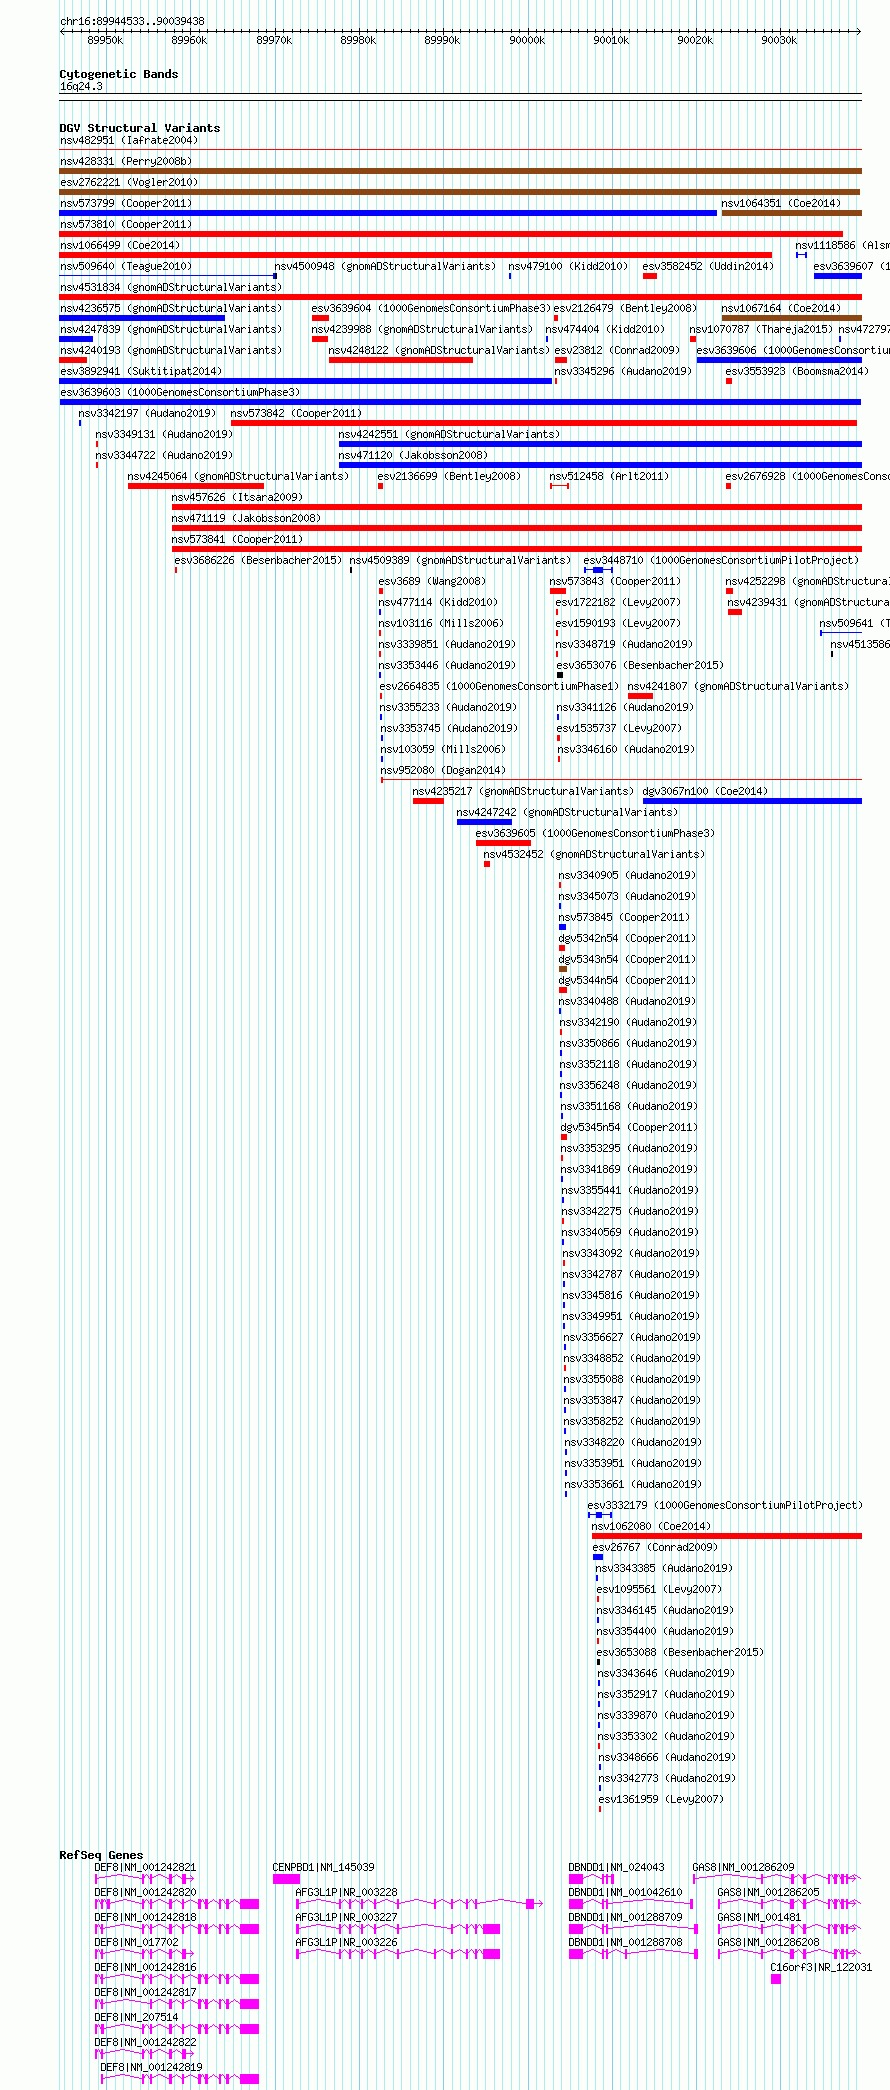Click the blue bar under nsv573799 (Cooper2011)
890x2090 pixels.
pos(388,213)
